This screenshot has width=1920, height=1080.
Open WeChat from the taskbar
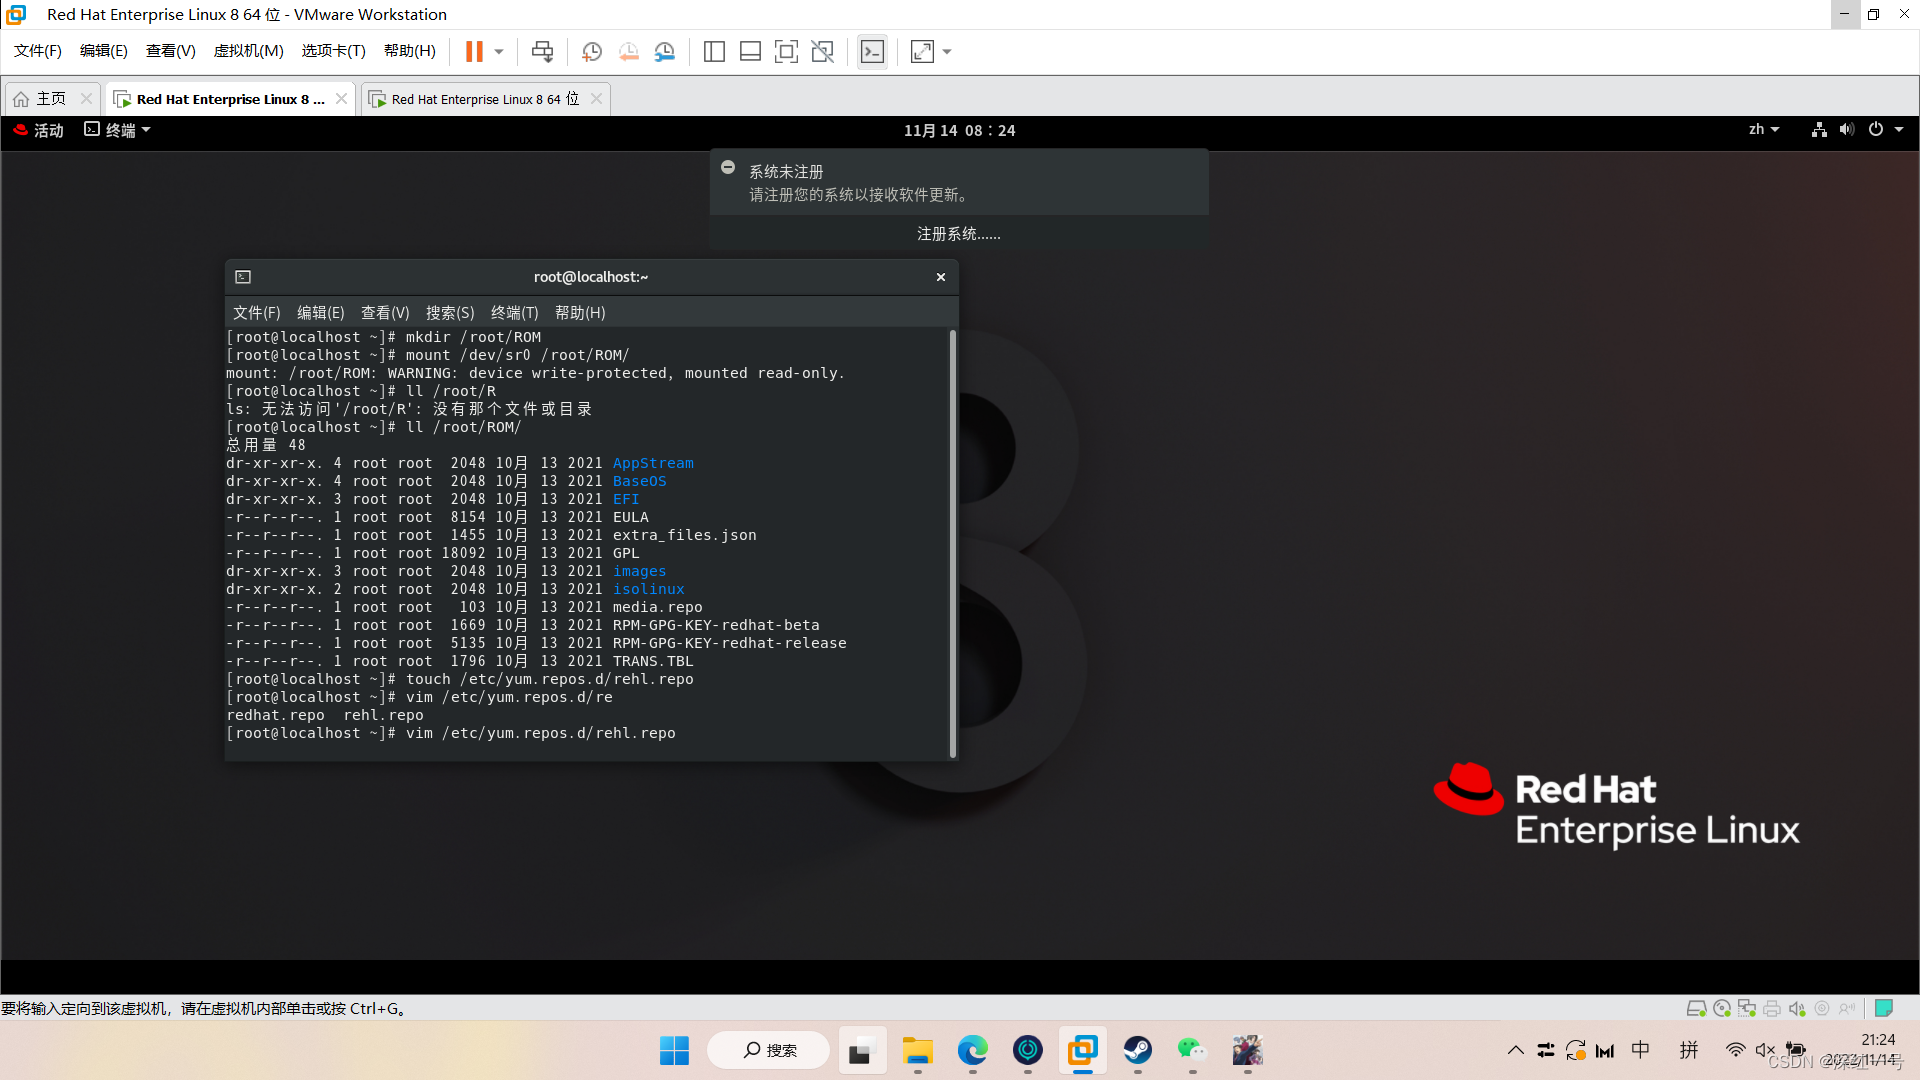(1192, 1050)
